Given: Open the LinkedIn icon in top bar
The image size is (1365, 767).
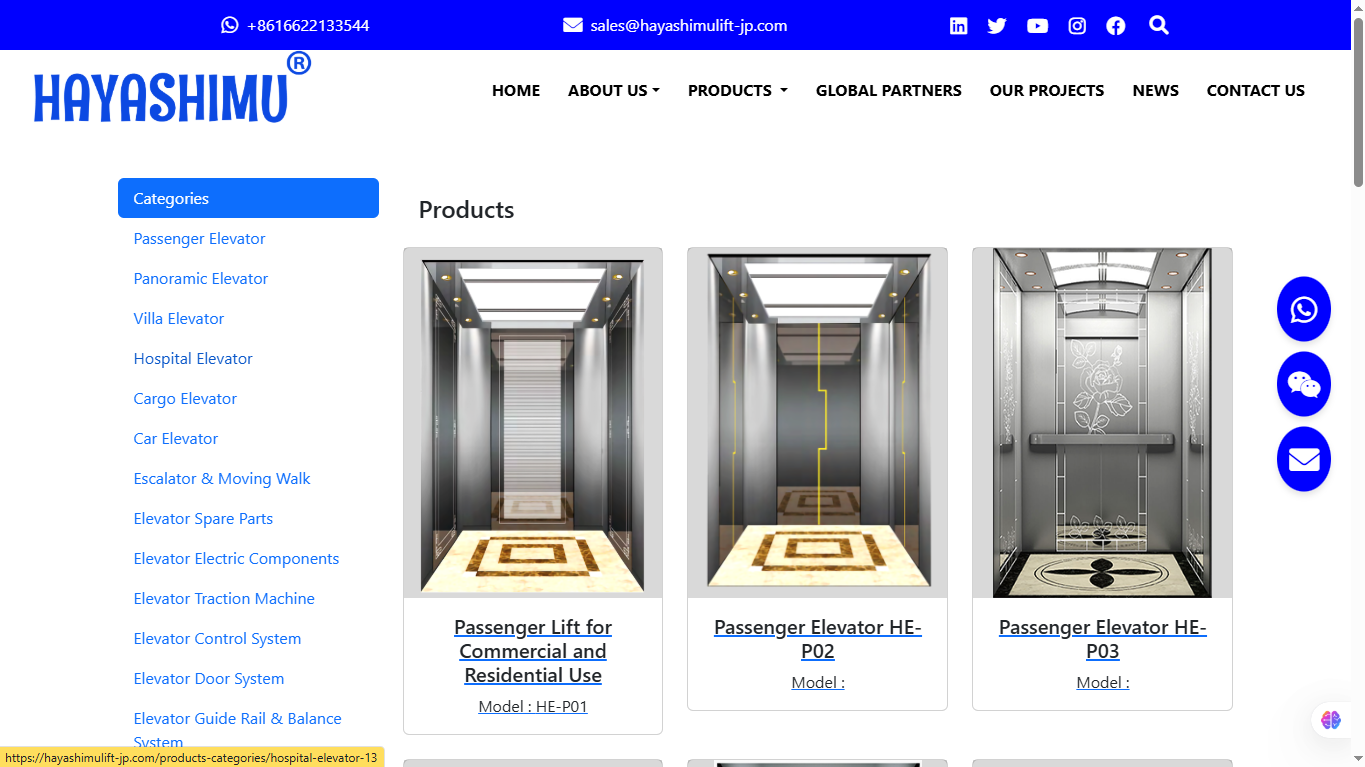Looking at the screenshot, I should click(x=958, y=26).
